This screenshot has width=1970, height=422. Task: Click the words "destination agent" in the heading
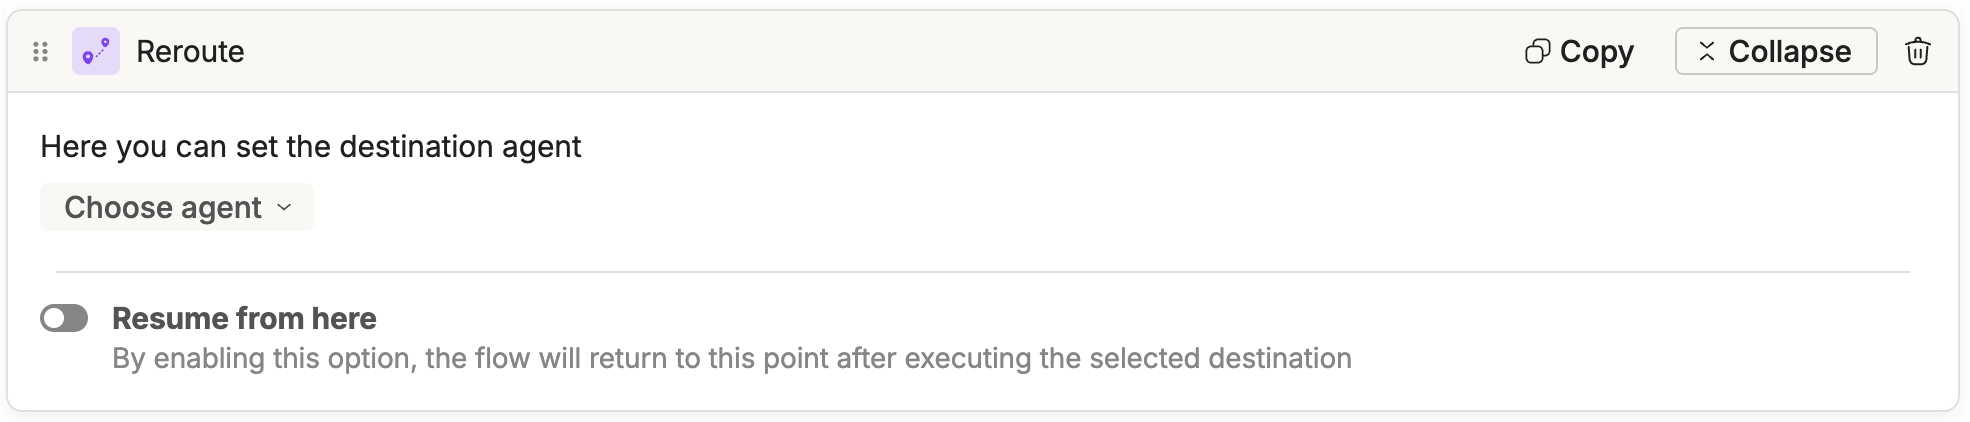[460, 147]
